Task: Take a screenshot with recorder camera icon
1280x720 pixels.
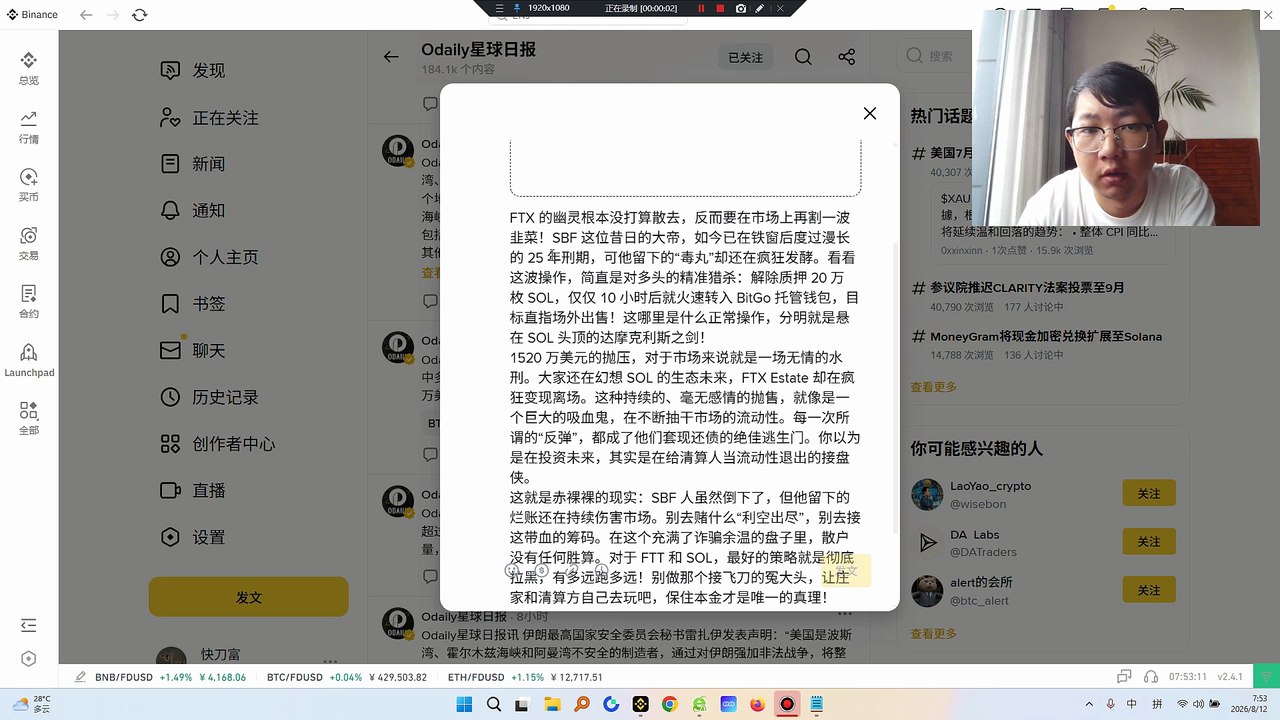Action: coord(740,8)
